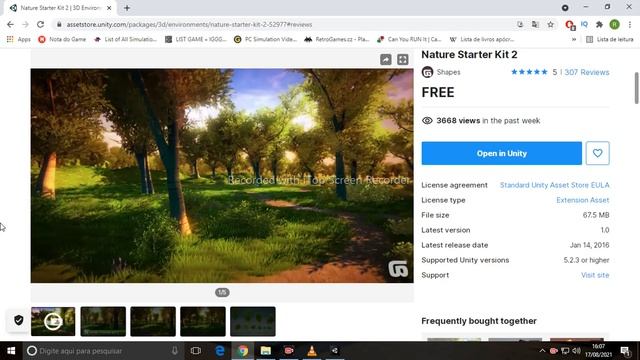This screenshot has width=640, height=360.
Task: Select the first video thumbnail with play icon
Action: [53, 322]
